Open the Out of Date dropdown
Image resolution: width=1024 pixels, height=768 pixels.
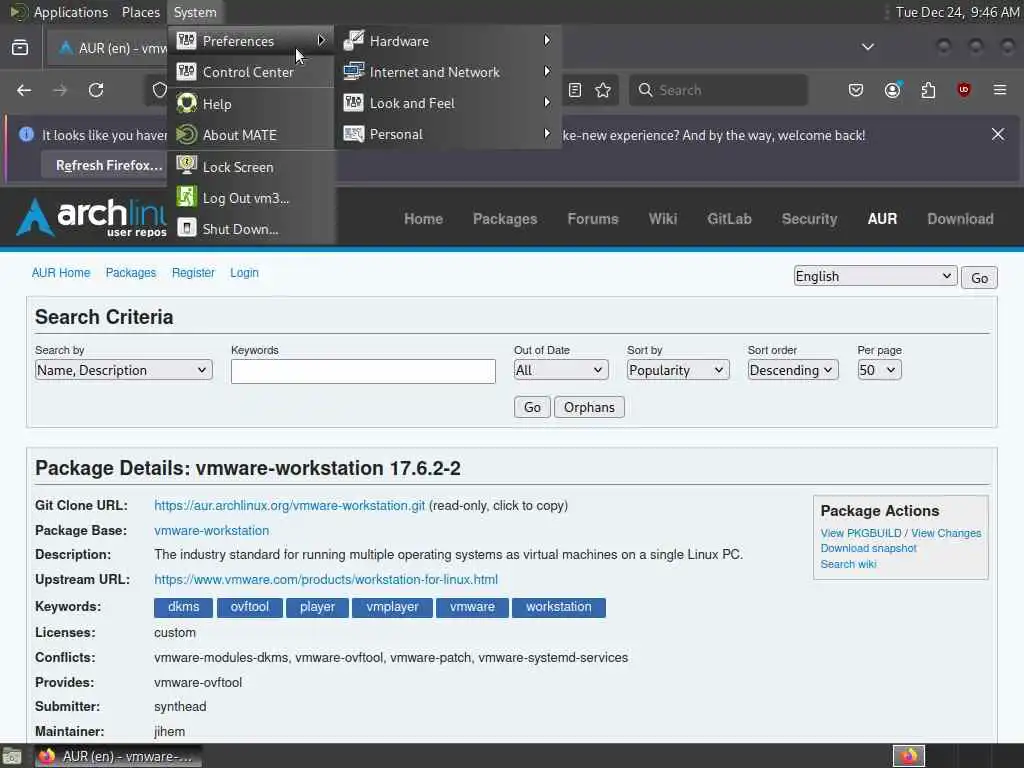[560, 370]
